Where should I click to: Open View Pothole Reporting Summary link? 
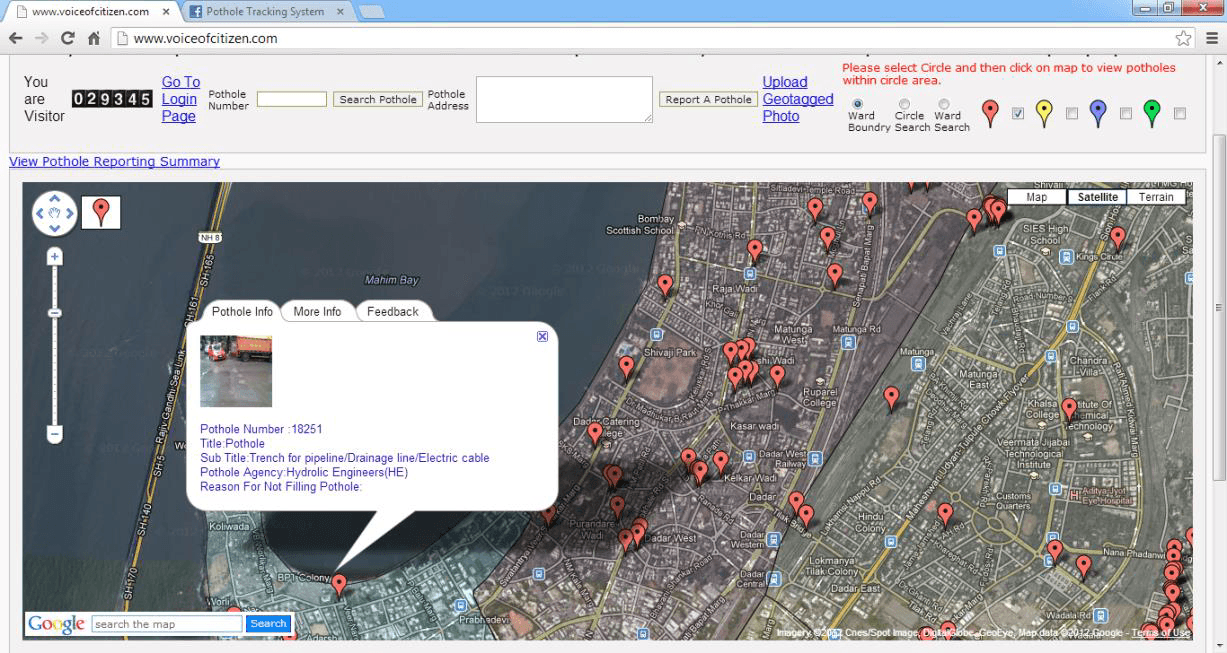(x=114, y=161)
